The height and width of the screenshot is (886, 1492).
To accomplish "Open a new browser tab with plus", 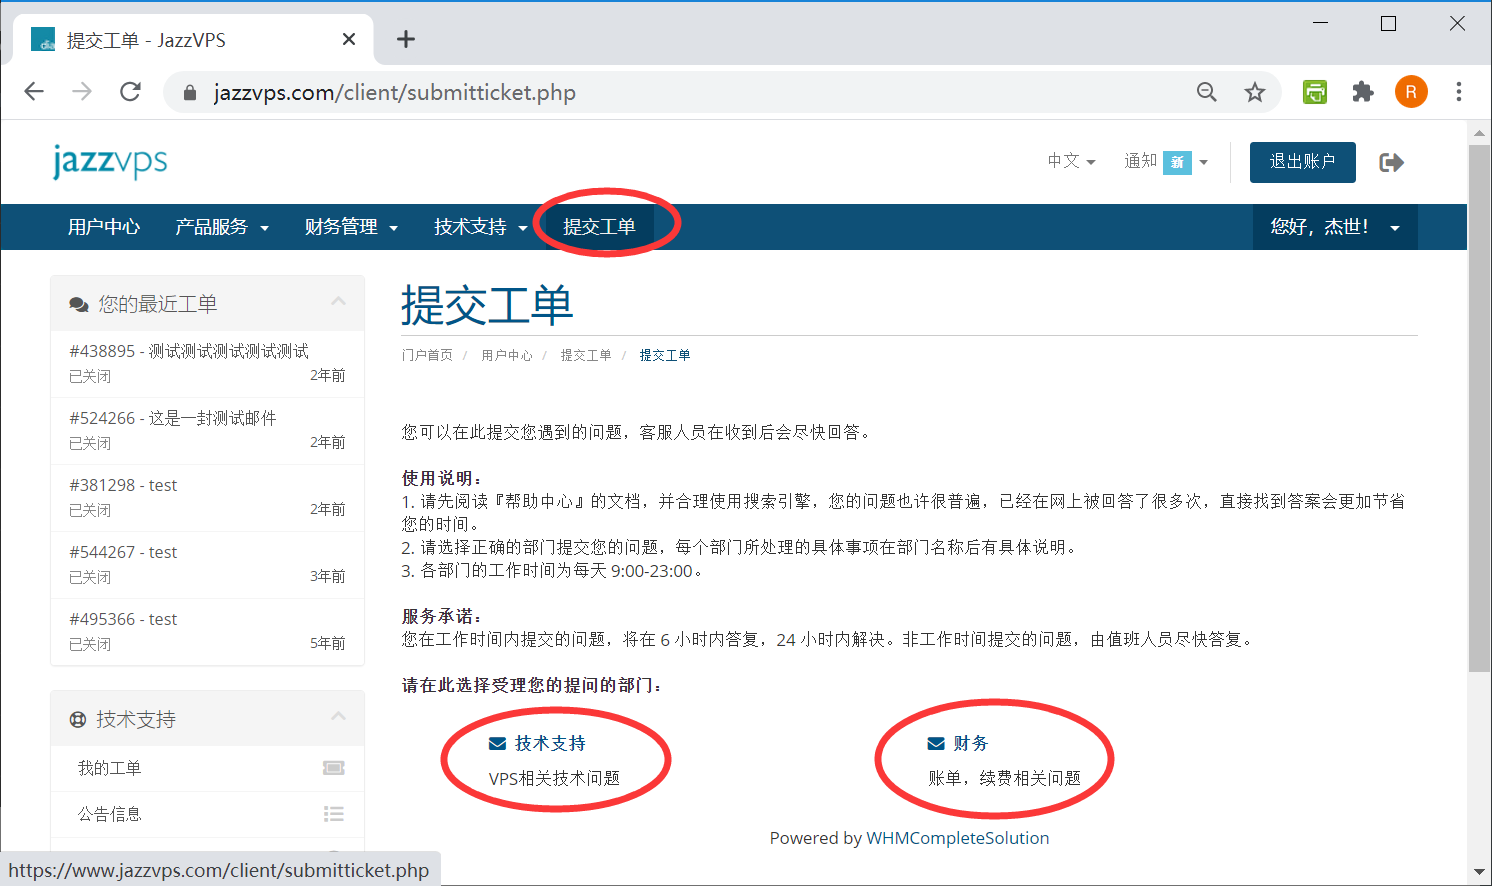I will (405, 39).
